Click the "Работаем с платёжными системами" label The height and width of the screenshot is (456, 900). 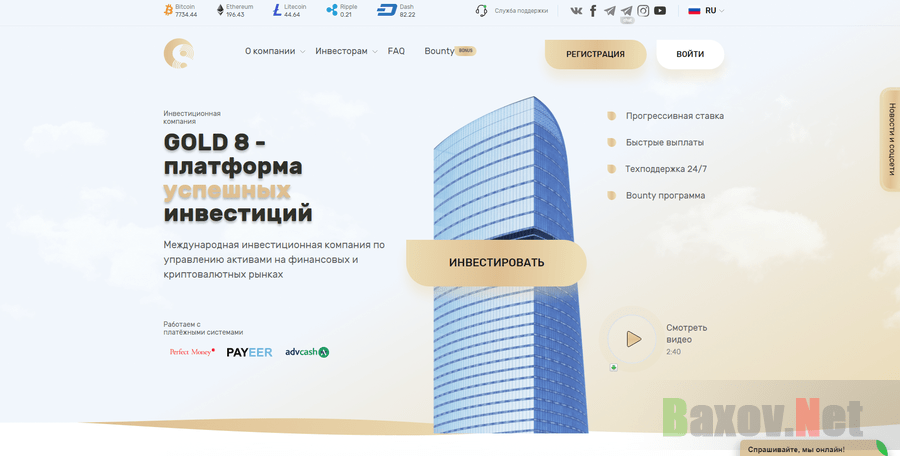point(203,329)
